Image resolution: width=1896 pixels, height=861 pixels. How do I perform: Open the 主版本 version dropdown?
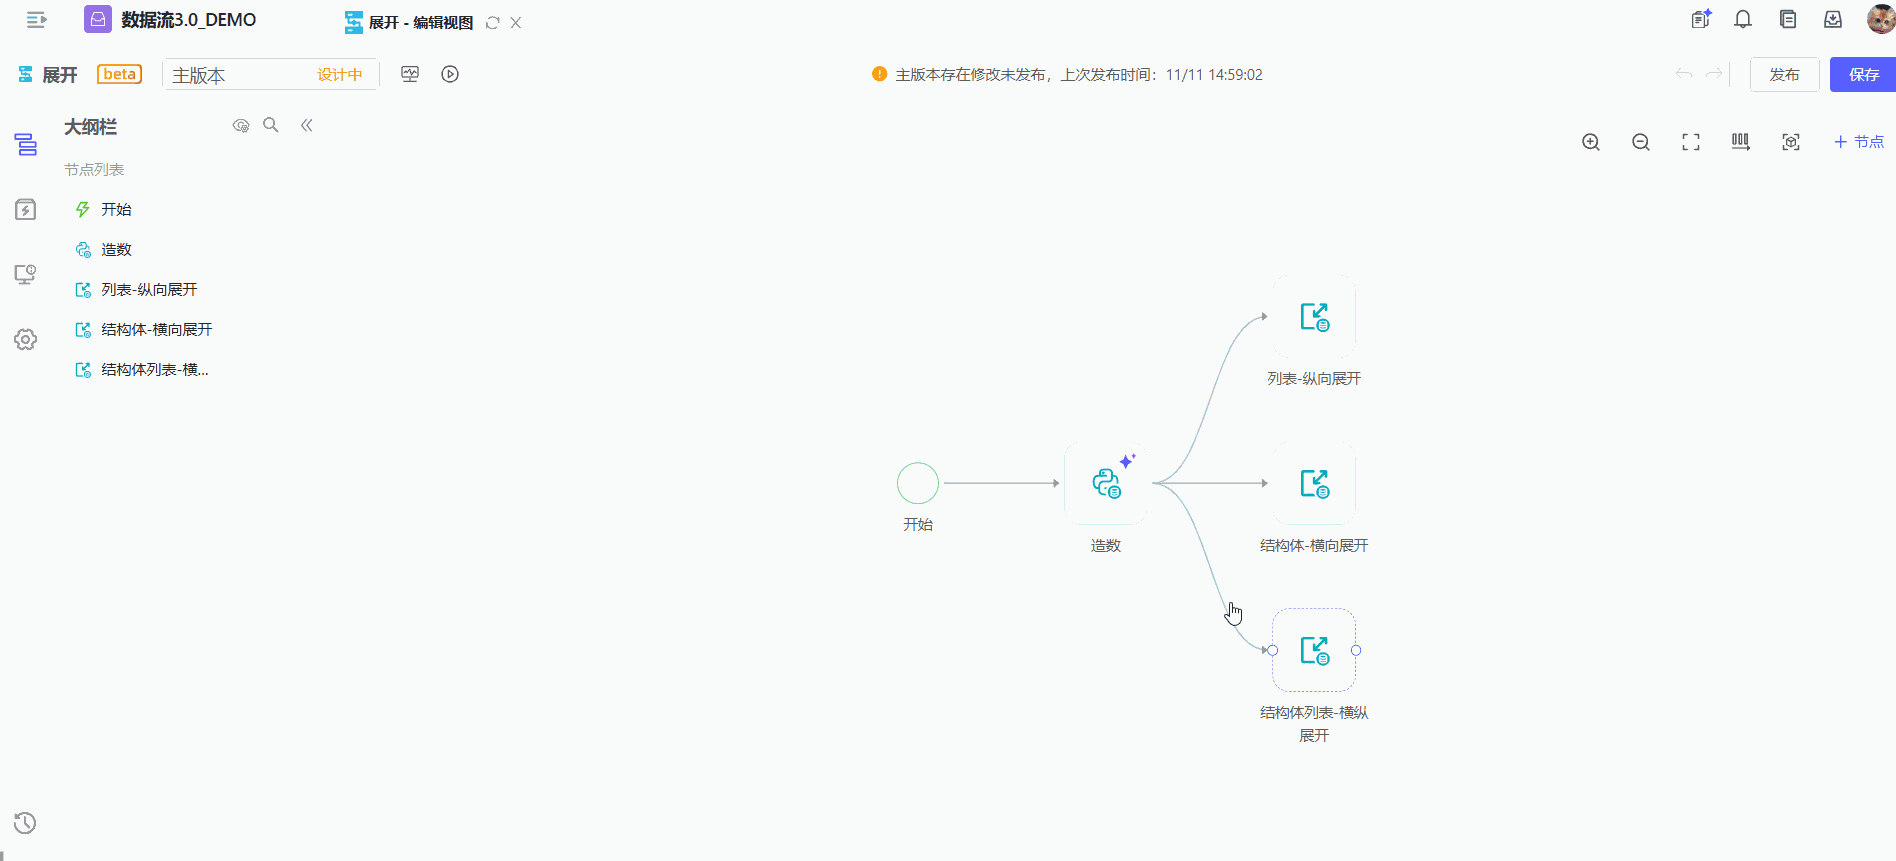point(269,75)
